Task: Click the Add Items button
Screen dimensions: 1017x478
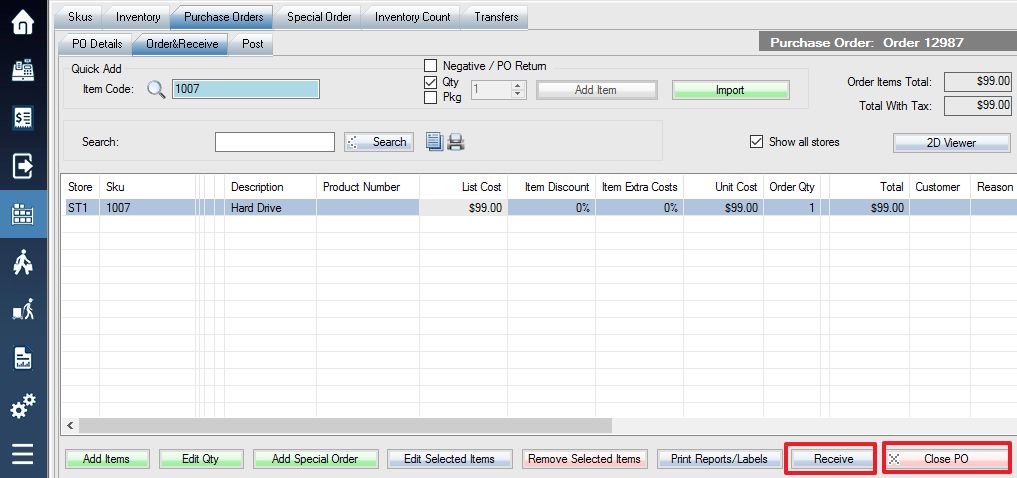Action: [107, 459]
